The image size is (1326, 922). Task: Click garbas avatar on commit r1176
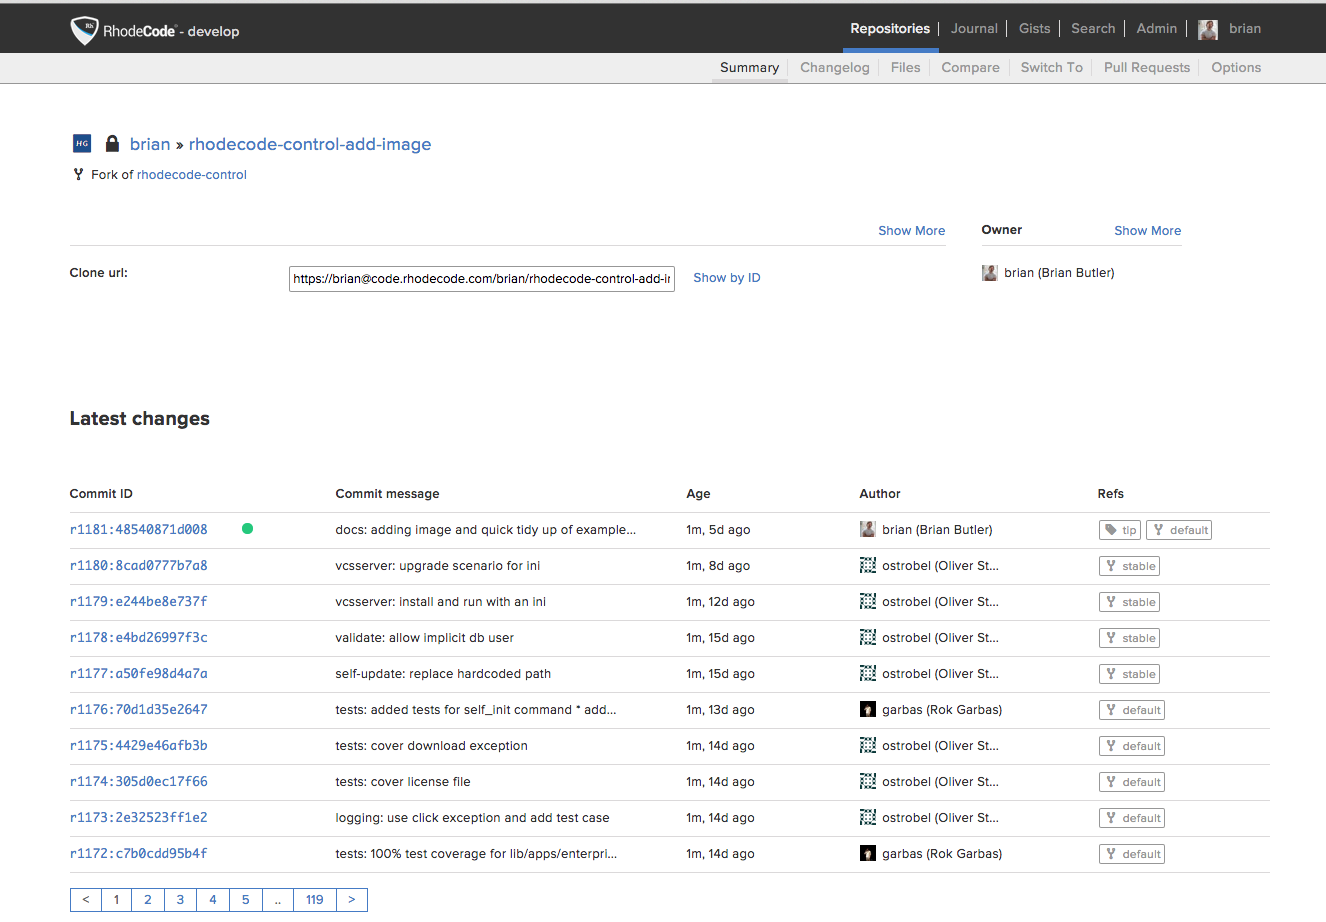click(868, 710)
